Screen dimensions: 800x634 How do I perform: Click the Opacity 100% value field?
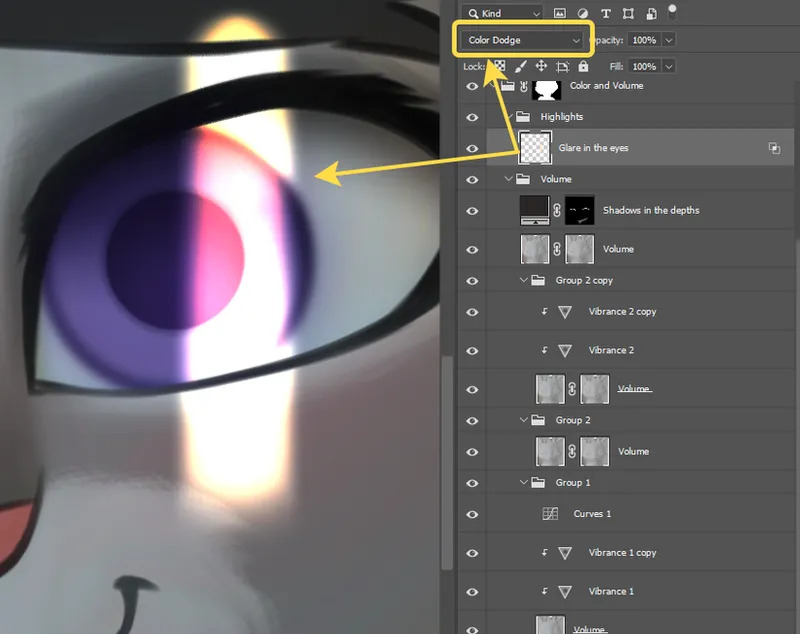[x=644, y=40]
